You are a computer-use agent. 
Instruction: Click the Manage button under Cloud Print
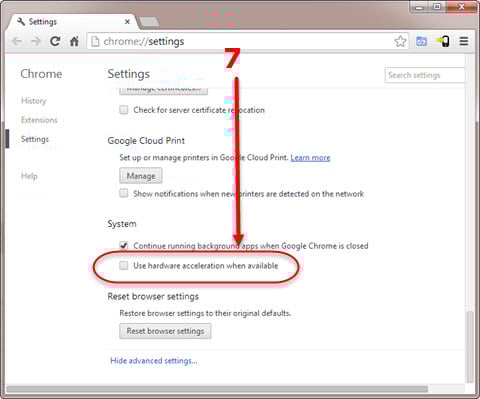(141, 176)
